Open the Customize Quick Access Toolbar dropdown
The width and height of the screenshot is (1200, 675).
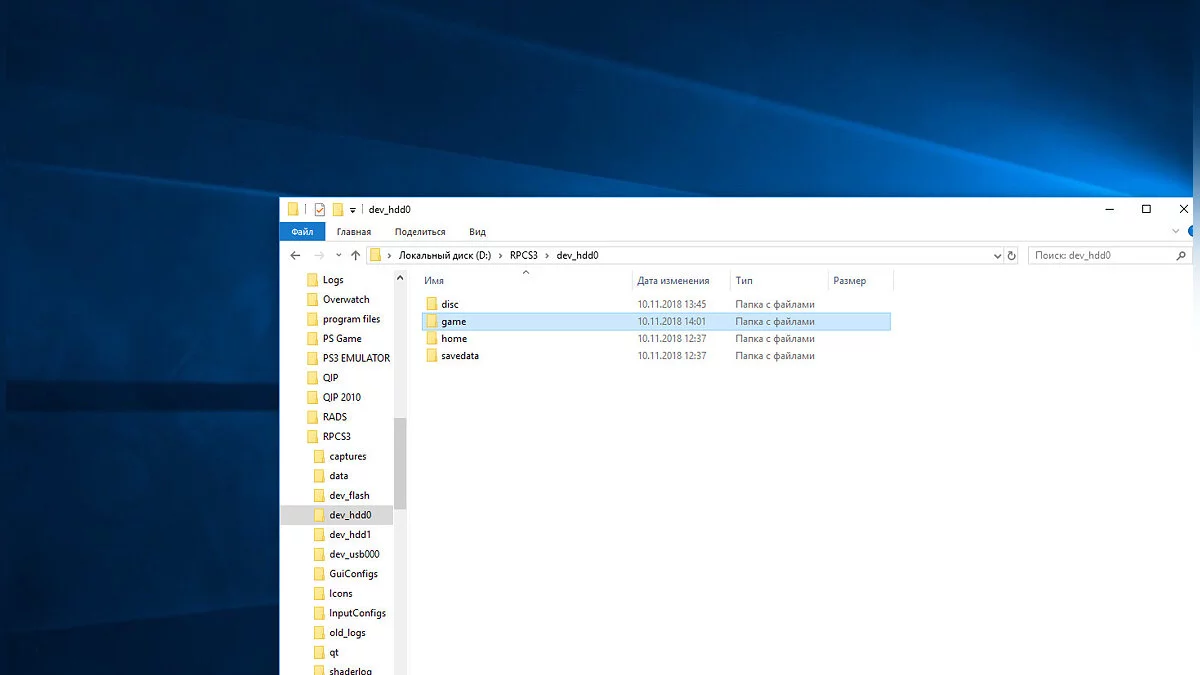click(x=353, y=211)
